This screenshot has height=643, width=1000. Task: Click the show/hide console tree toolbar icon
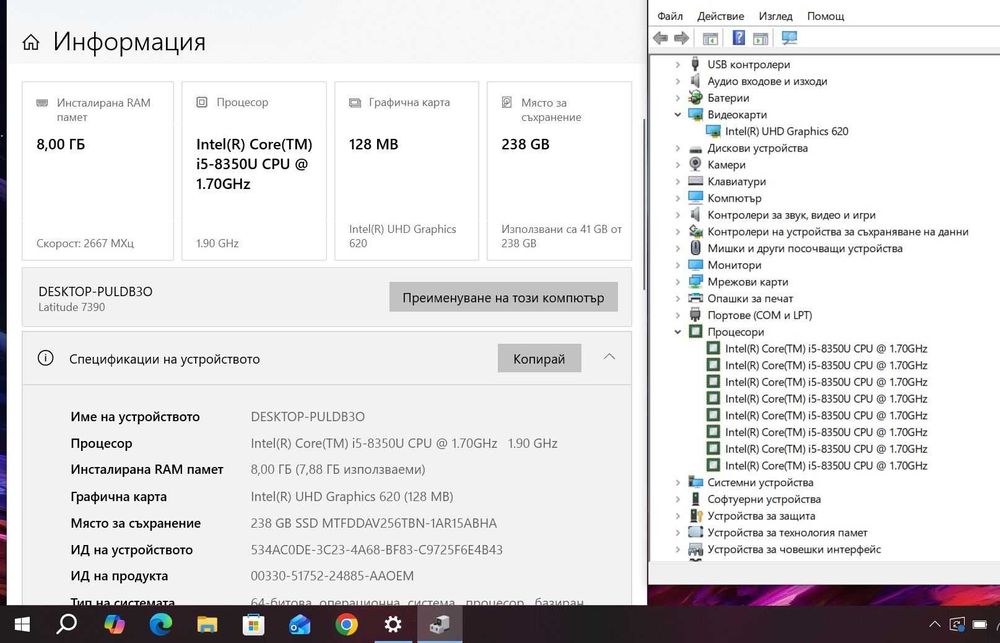click(710, 38)
